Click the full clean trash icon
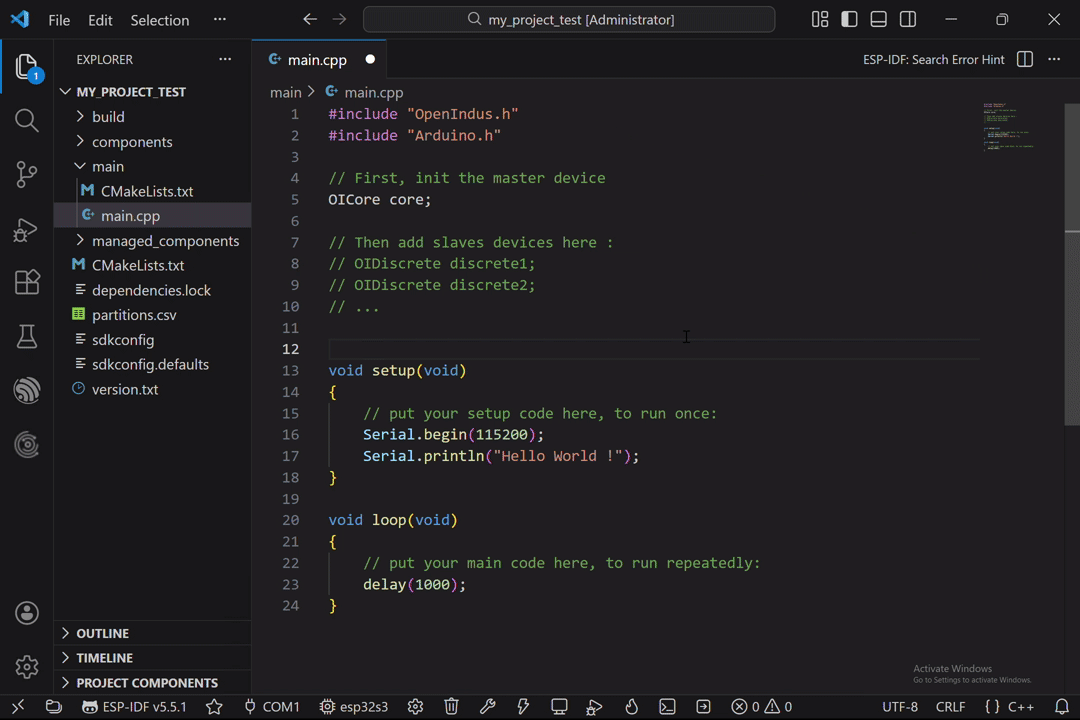The height and width of the screenshot is (720, 1080). [451, 706]
